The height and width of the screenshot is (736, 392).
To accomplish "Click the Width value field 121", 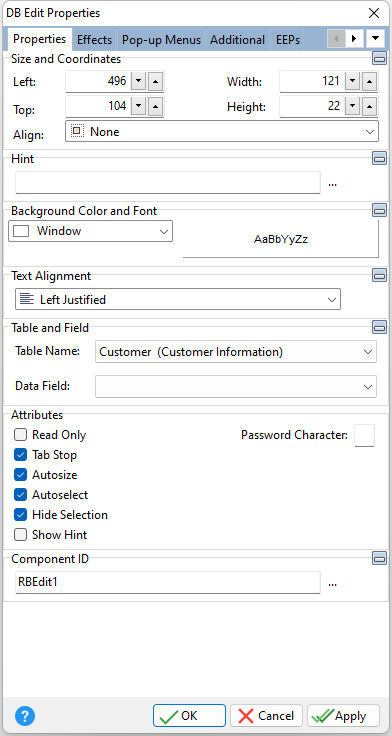I will coord(312,82).
